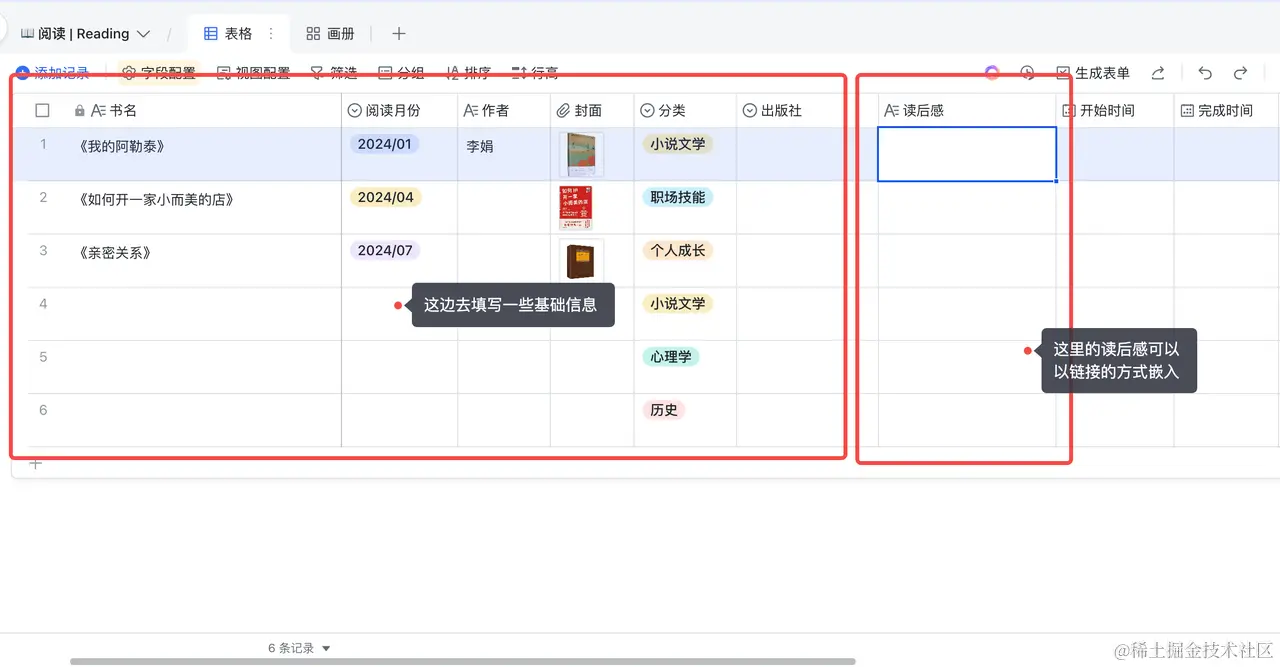Click the 生成表单 generate form button
The width and height of the screenshot is (1280, 667).
(1096, 72)
